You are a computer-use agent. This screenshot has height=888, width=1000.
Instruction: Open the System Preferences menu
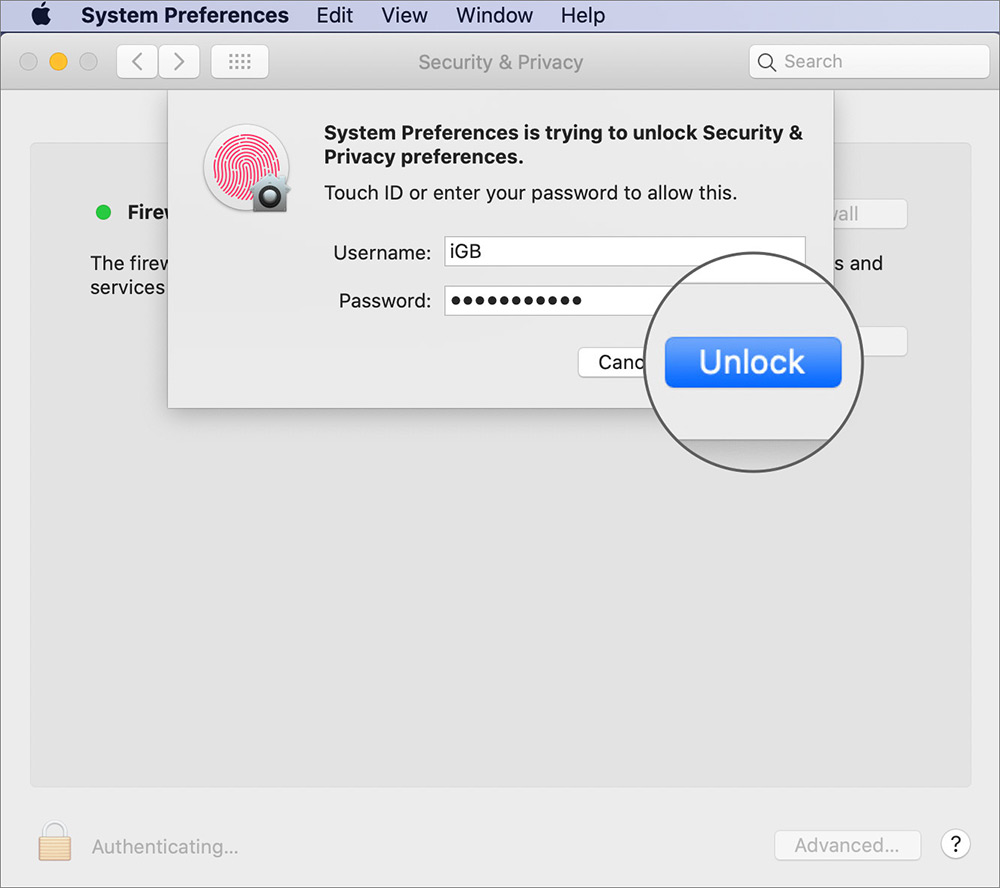coord(184,15)
